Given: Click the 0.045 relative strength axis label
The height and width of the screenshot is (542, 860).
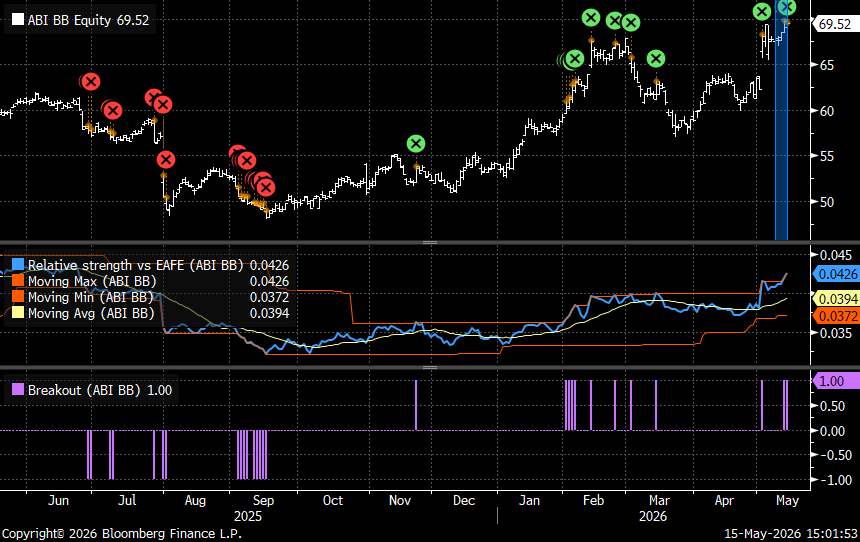Looking at the screenshot, I should pyautogui.click(x=836, y=255).
